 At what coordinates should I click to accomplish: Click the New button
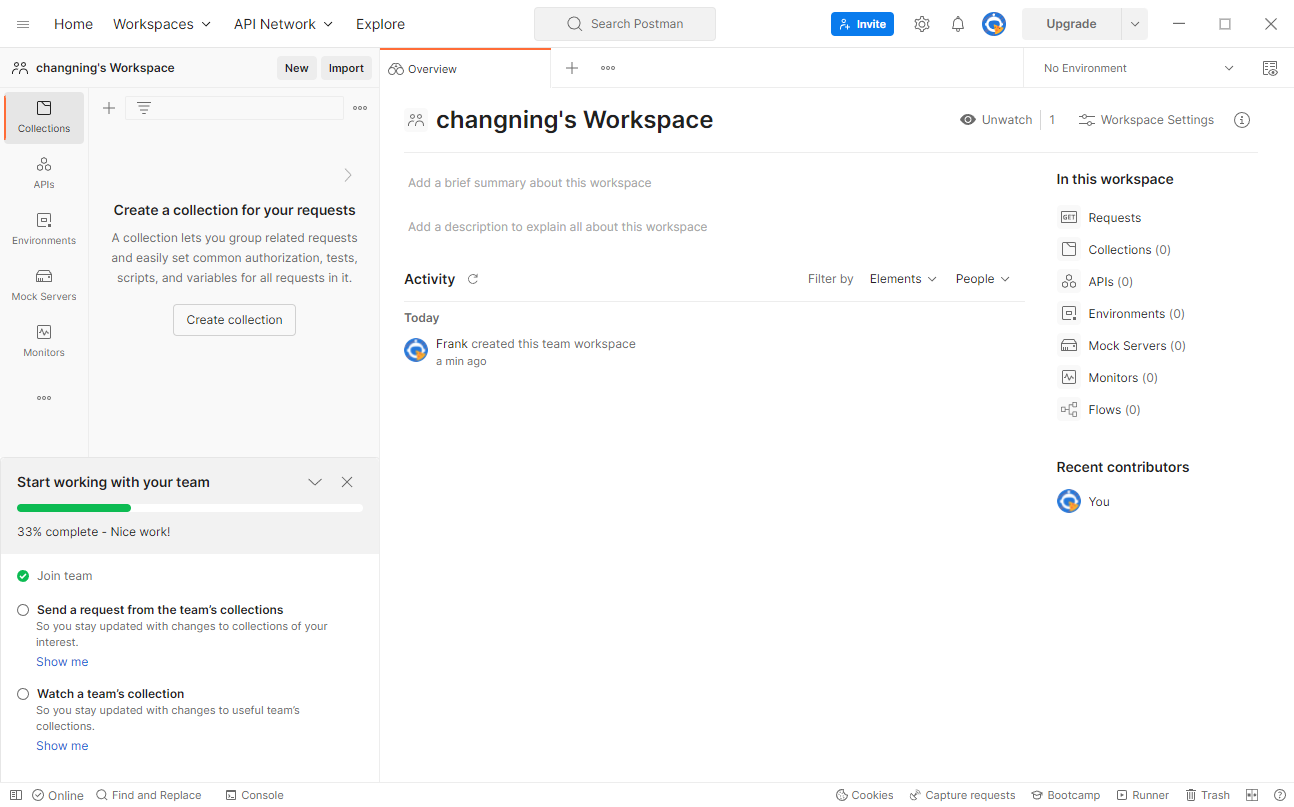click(297, 68)
